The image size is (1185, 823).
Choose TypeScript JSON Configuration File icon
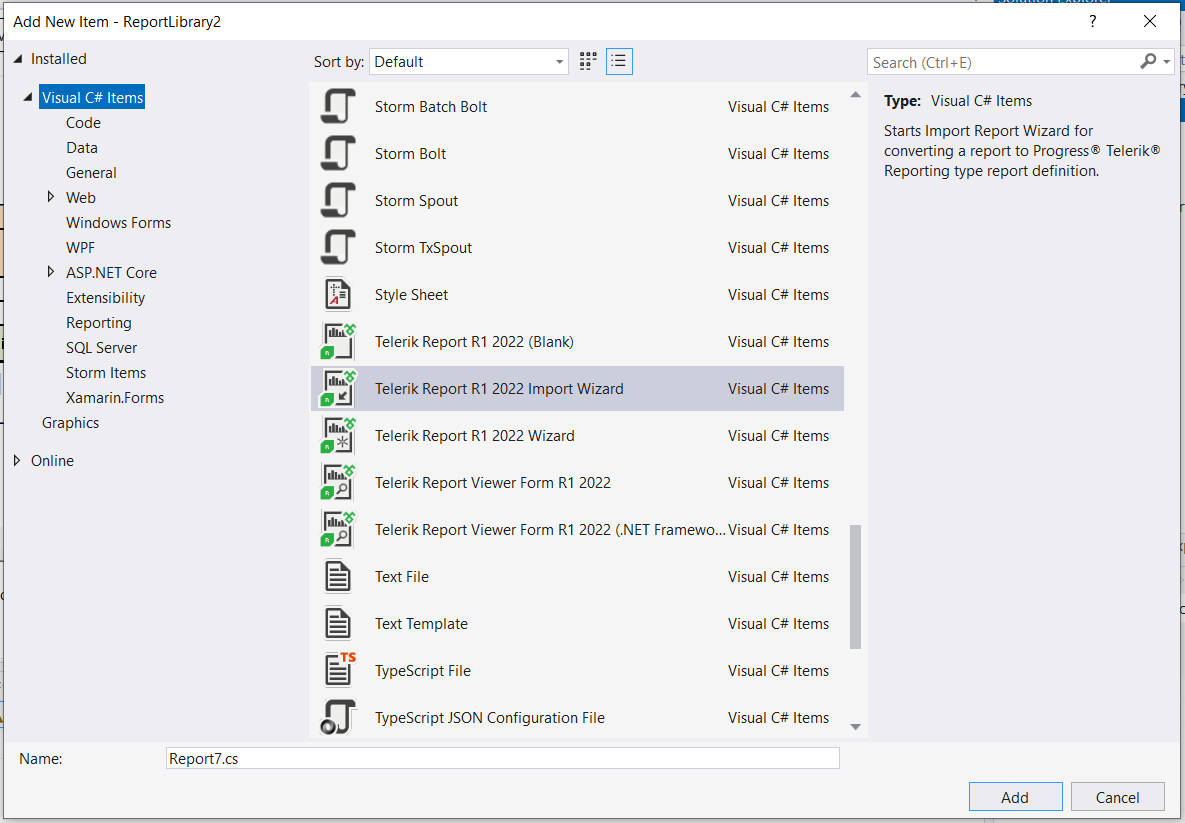(x=338, y=717)
